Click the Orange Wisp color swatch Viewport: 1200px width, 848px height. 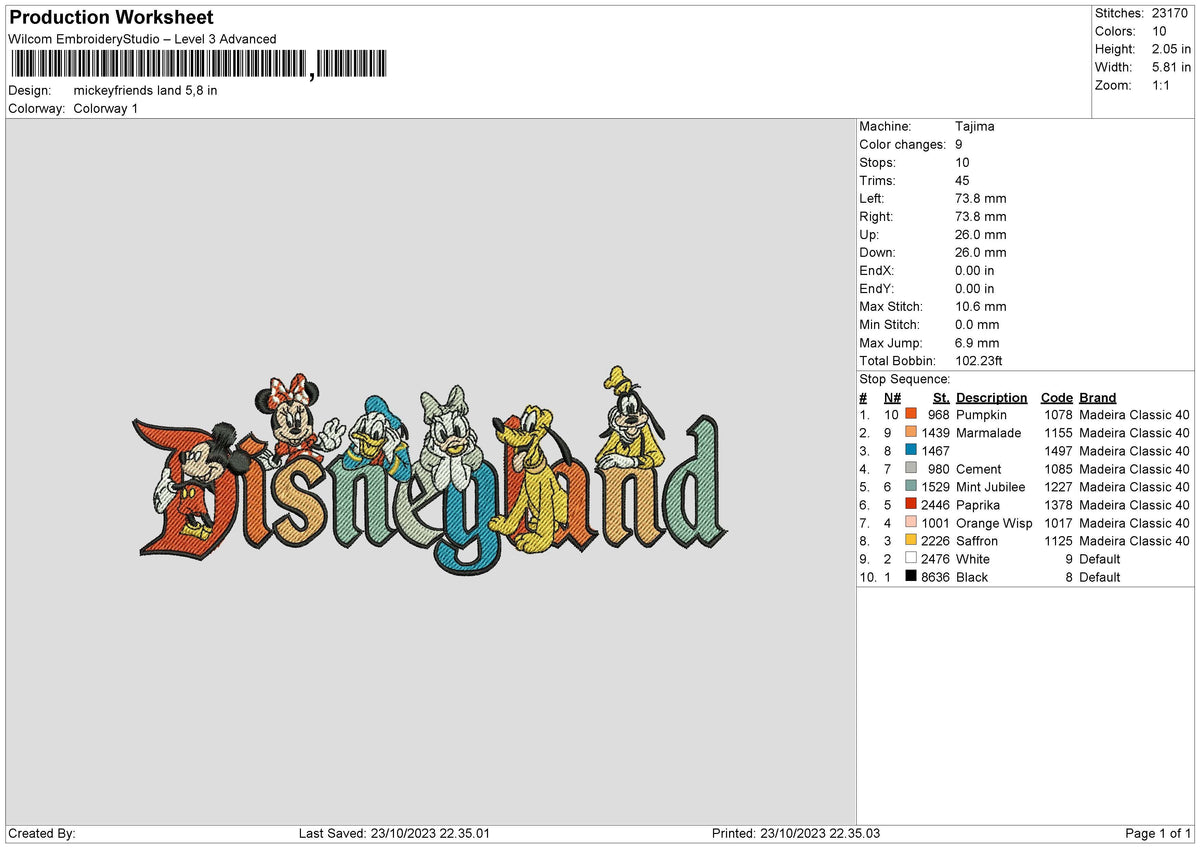pyautogui.click(x=911, y=522)
